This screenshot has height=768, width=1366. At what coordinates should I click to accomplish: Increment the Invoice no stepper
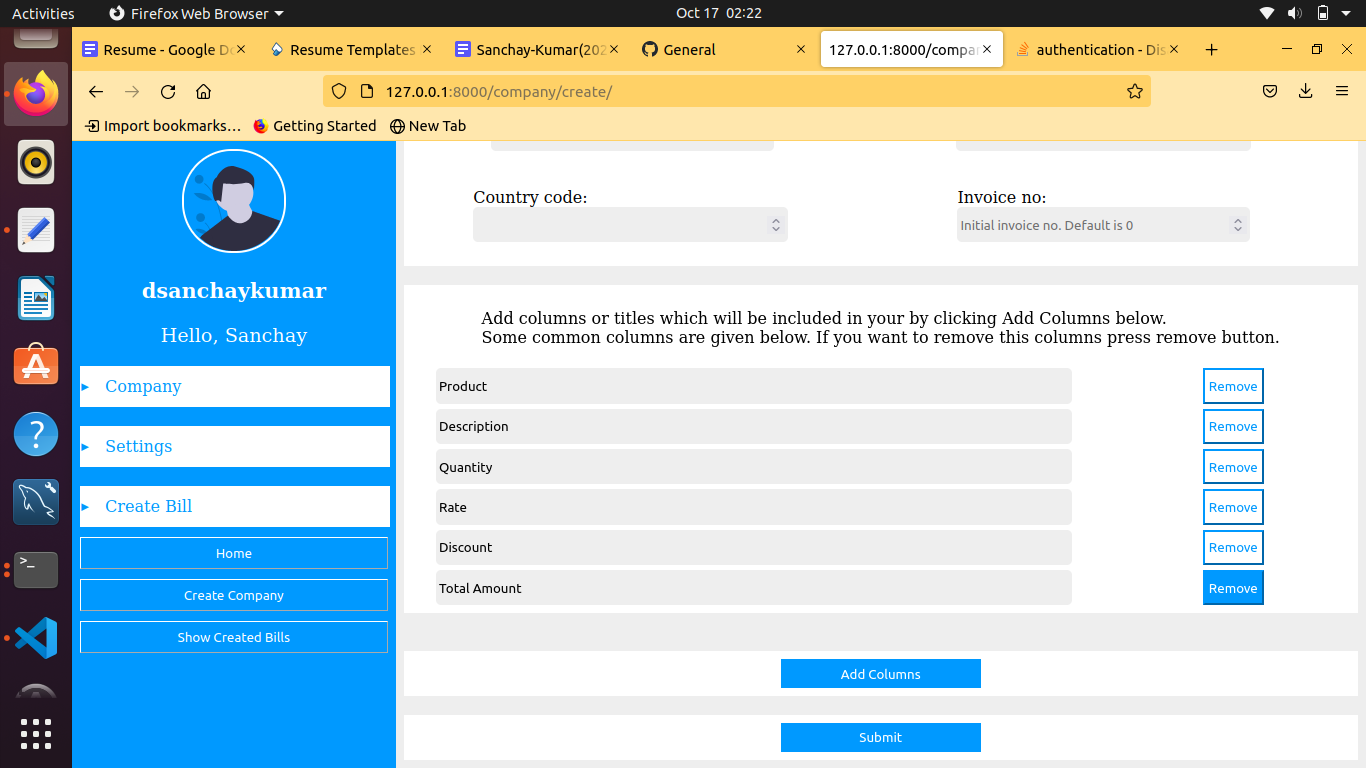1238,220
